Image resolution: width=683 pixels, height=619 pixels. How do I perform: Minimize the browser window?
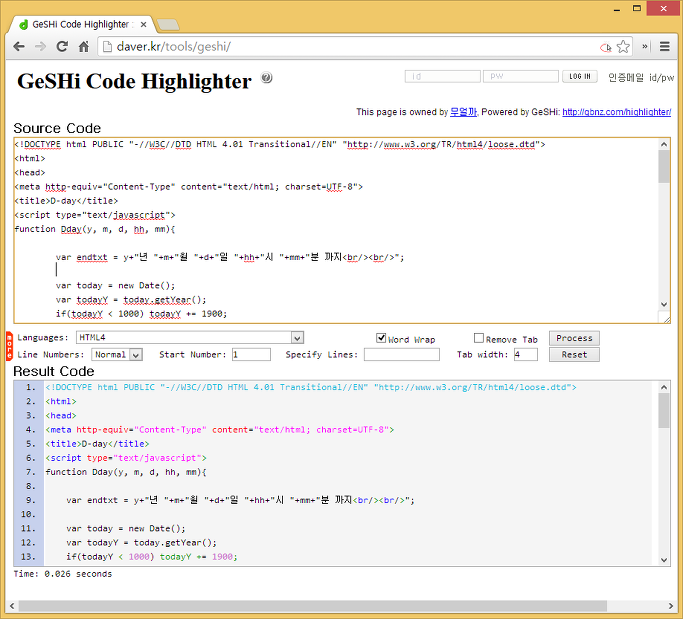pos(616,9)
